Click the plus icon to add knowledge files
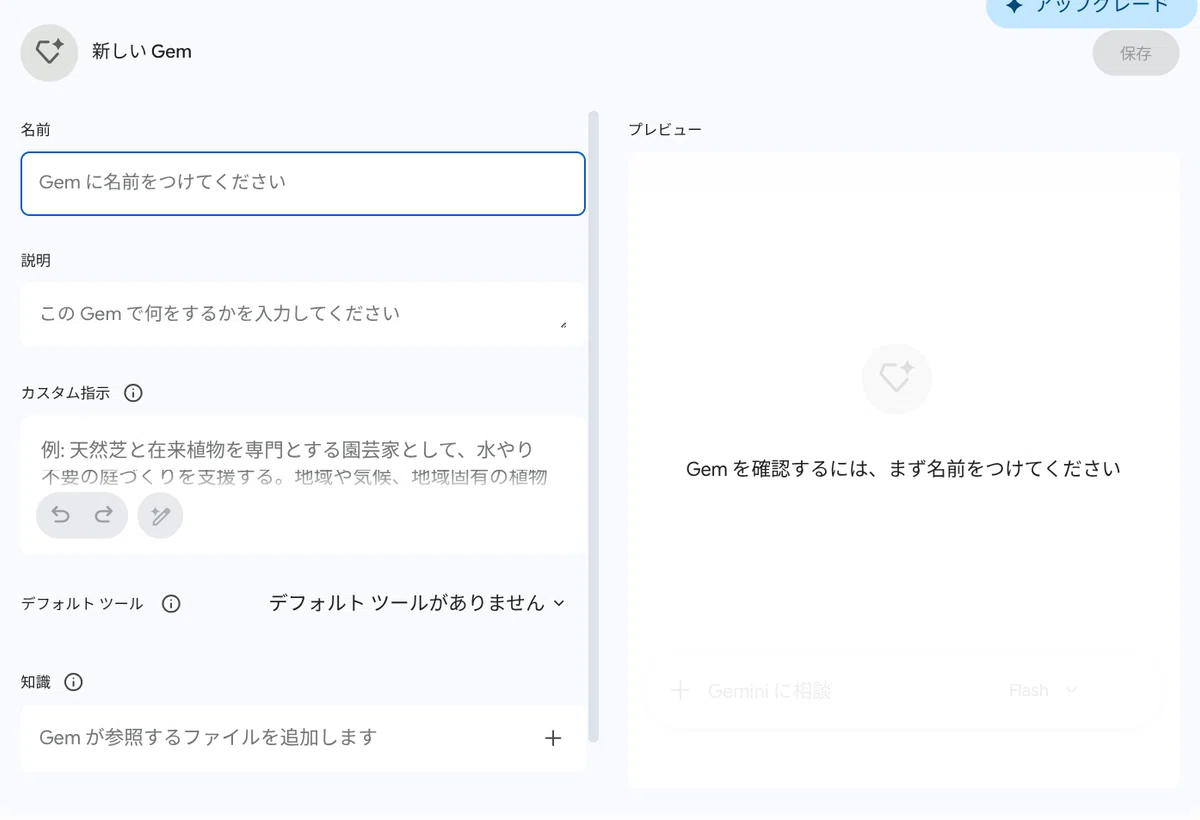The width and height of the screenshot is (1200, 820). tap(552, 738)
